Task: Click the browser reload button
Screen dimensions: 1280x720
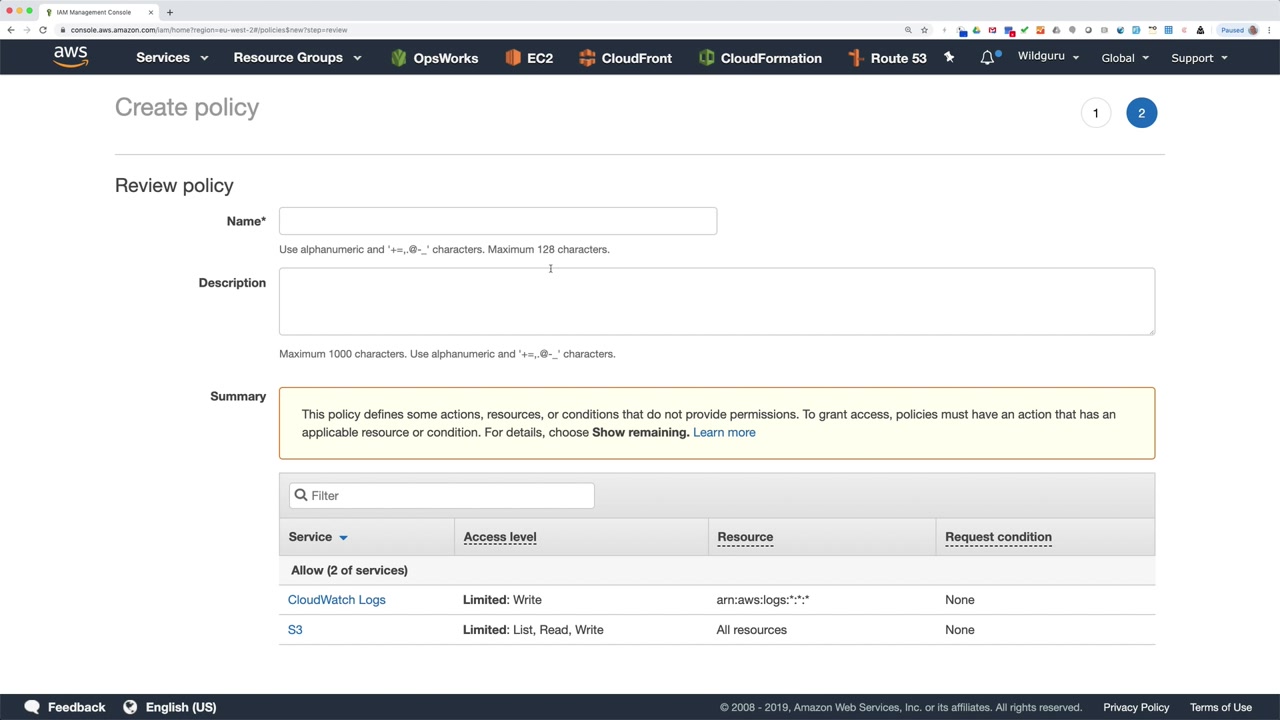Action: pyautogui.click(x=43, y=30)
